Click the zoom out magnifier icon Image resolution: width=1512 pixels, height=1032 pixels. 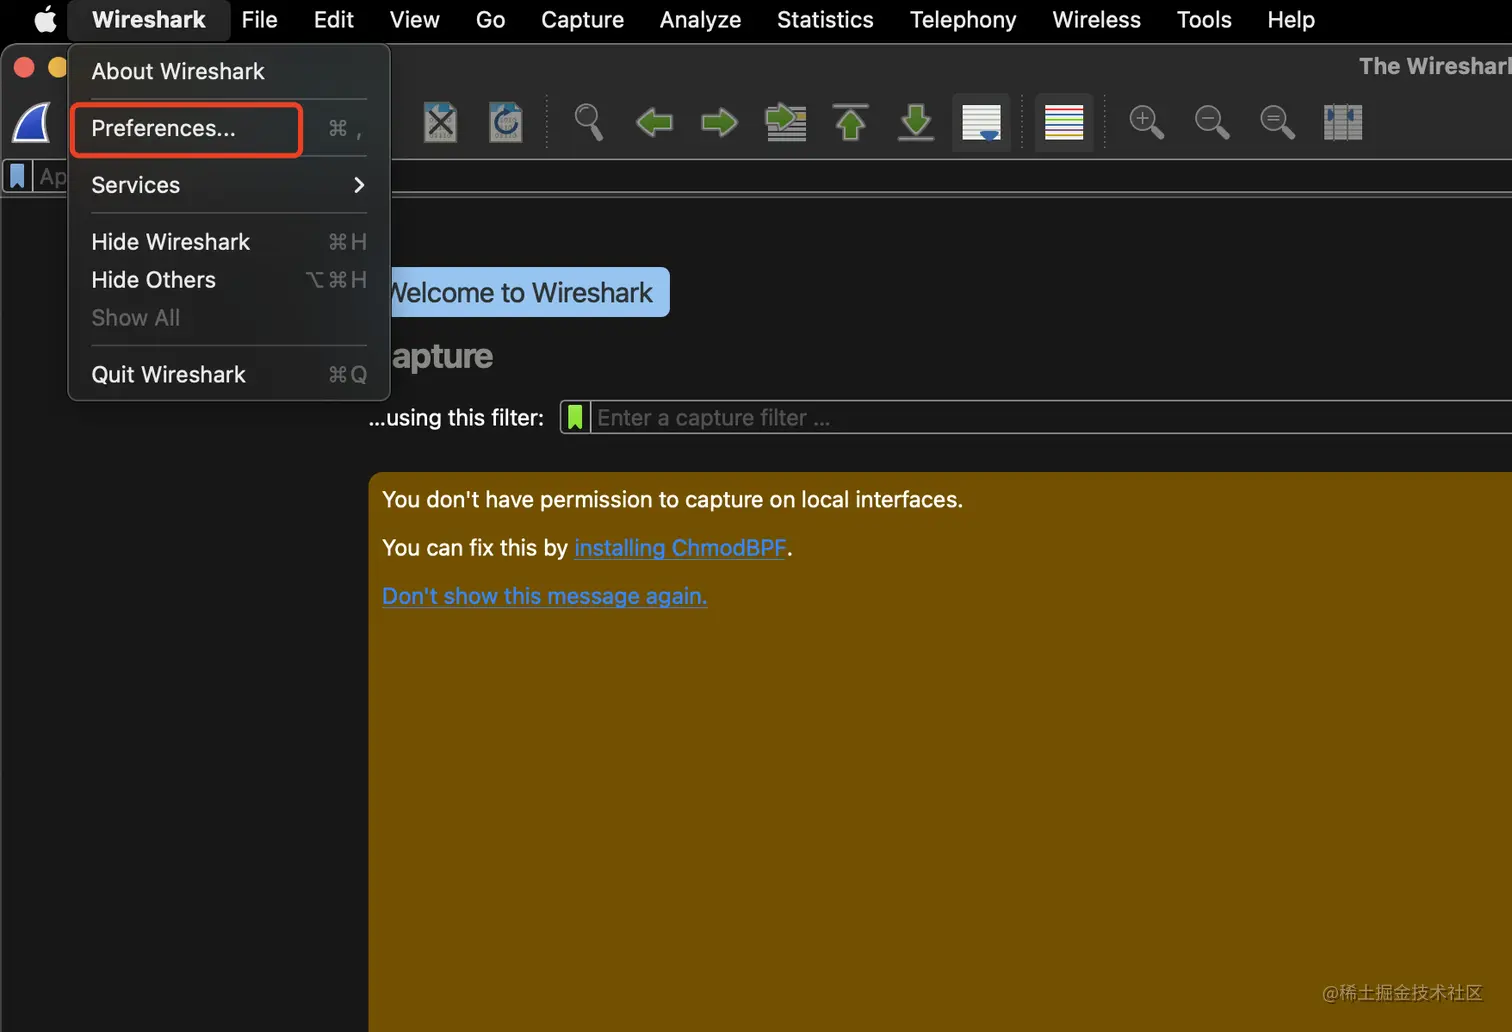(x=1212, y=122)
